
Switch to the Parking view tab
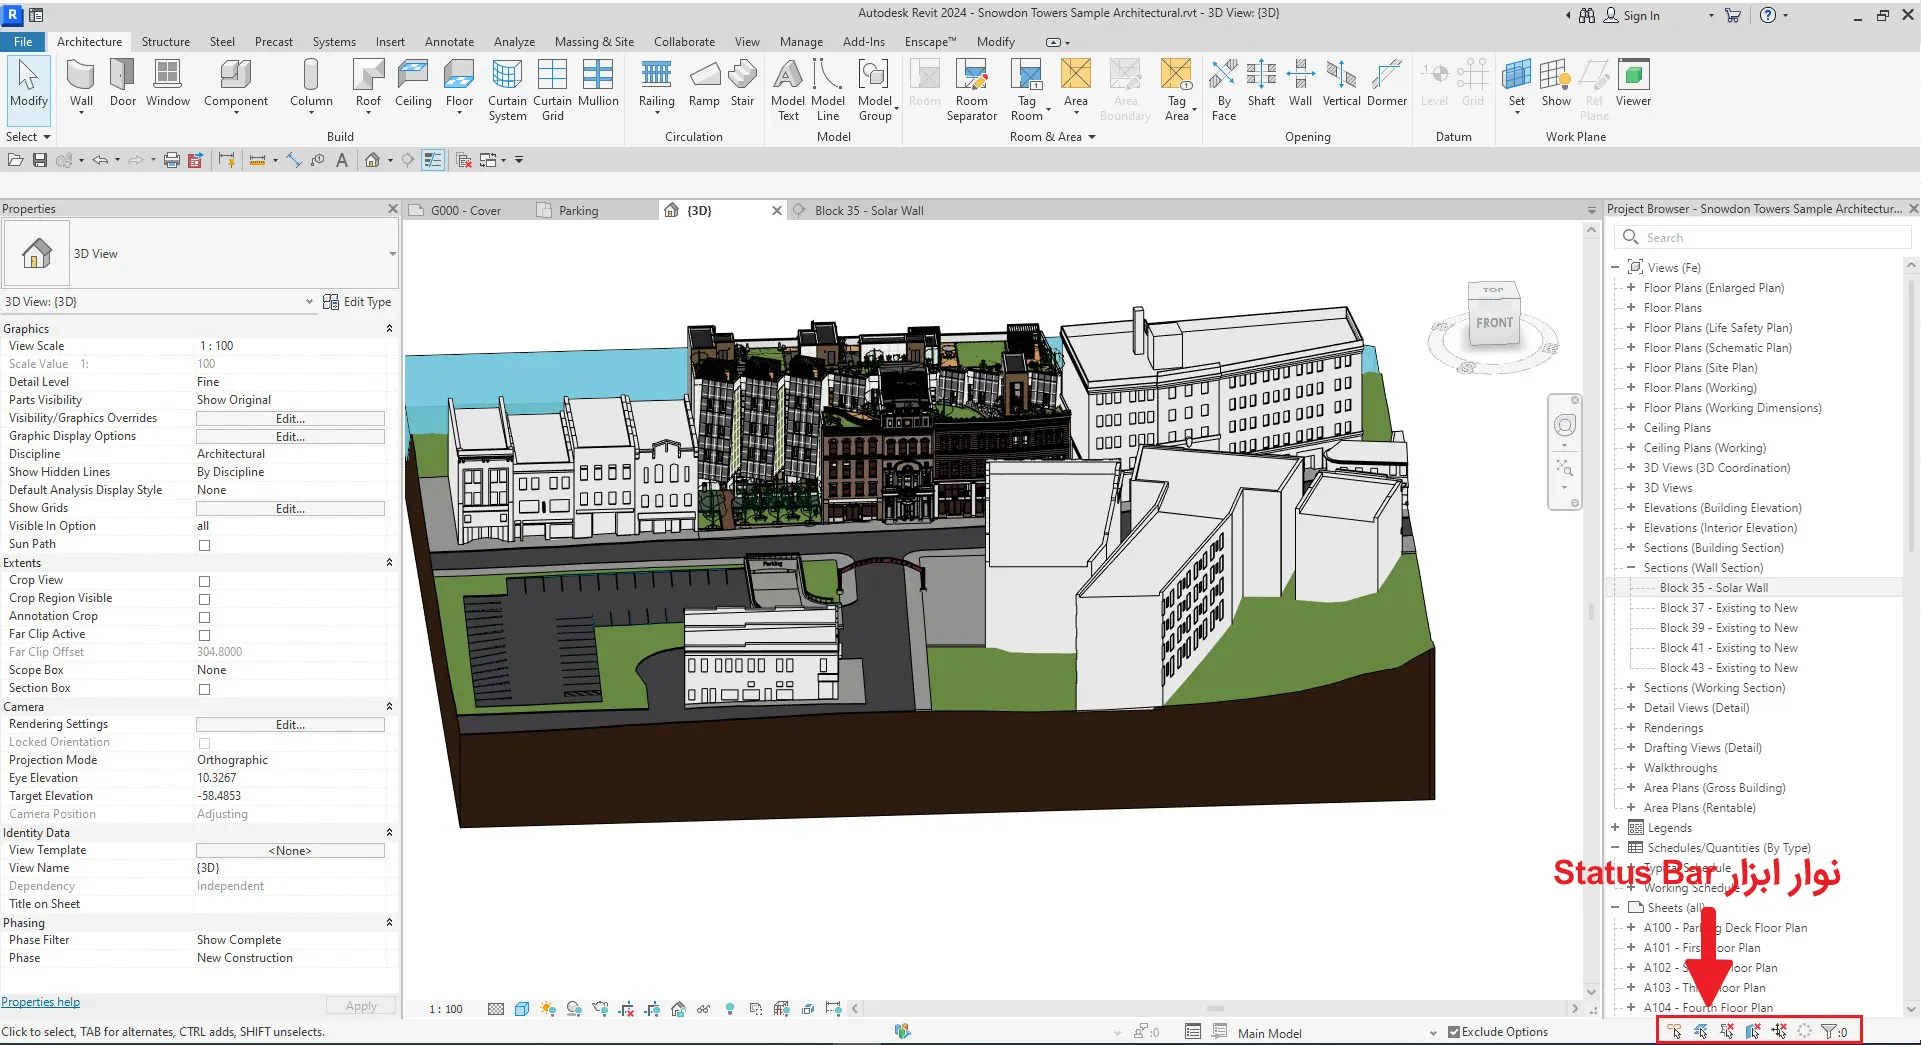pyautogui.click(x=578, y=211)
